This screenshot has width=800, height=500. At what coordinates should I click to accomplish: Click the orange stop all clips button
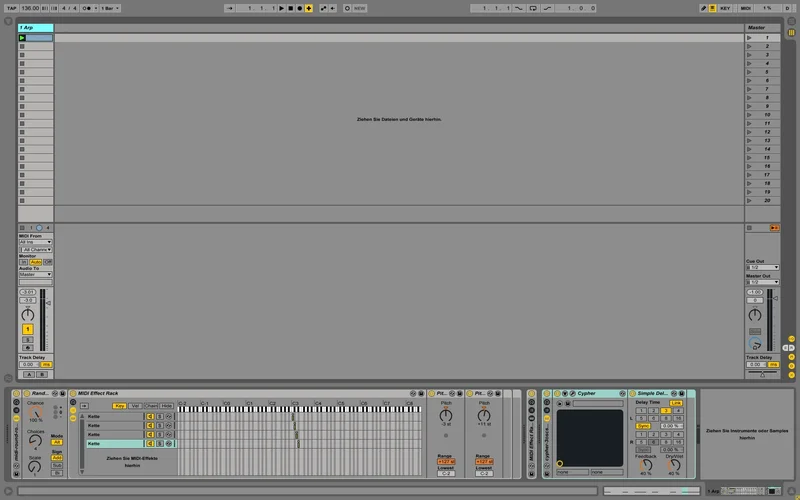pos(774,228)
